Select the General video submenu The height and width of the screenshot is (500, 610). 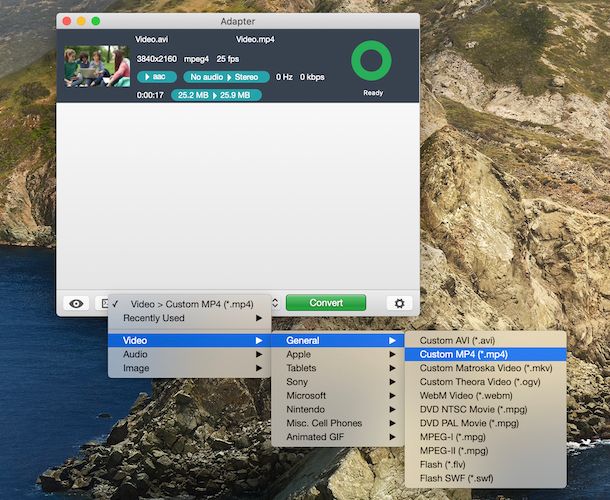pyautogui.click(x=338, y=340)
